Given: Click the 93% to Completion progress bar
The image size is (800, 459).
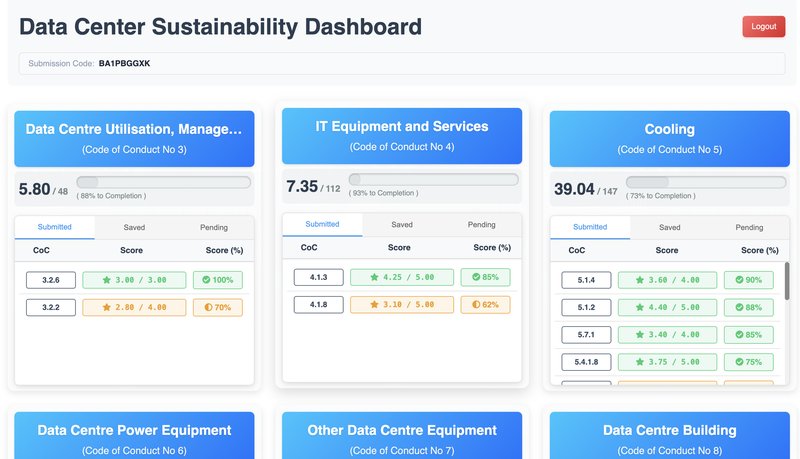Looking at the screenshot, I should point(434,180).
